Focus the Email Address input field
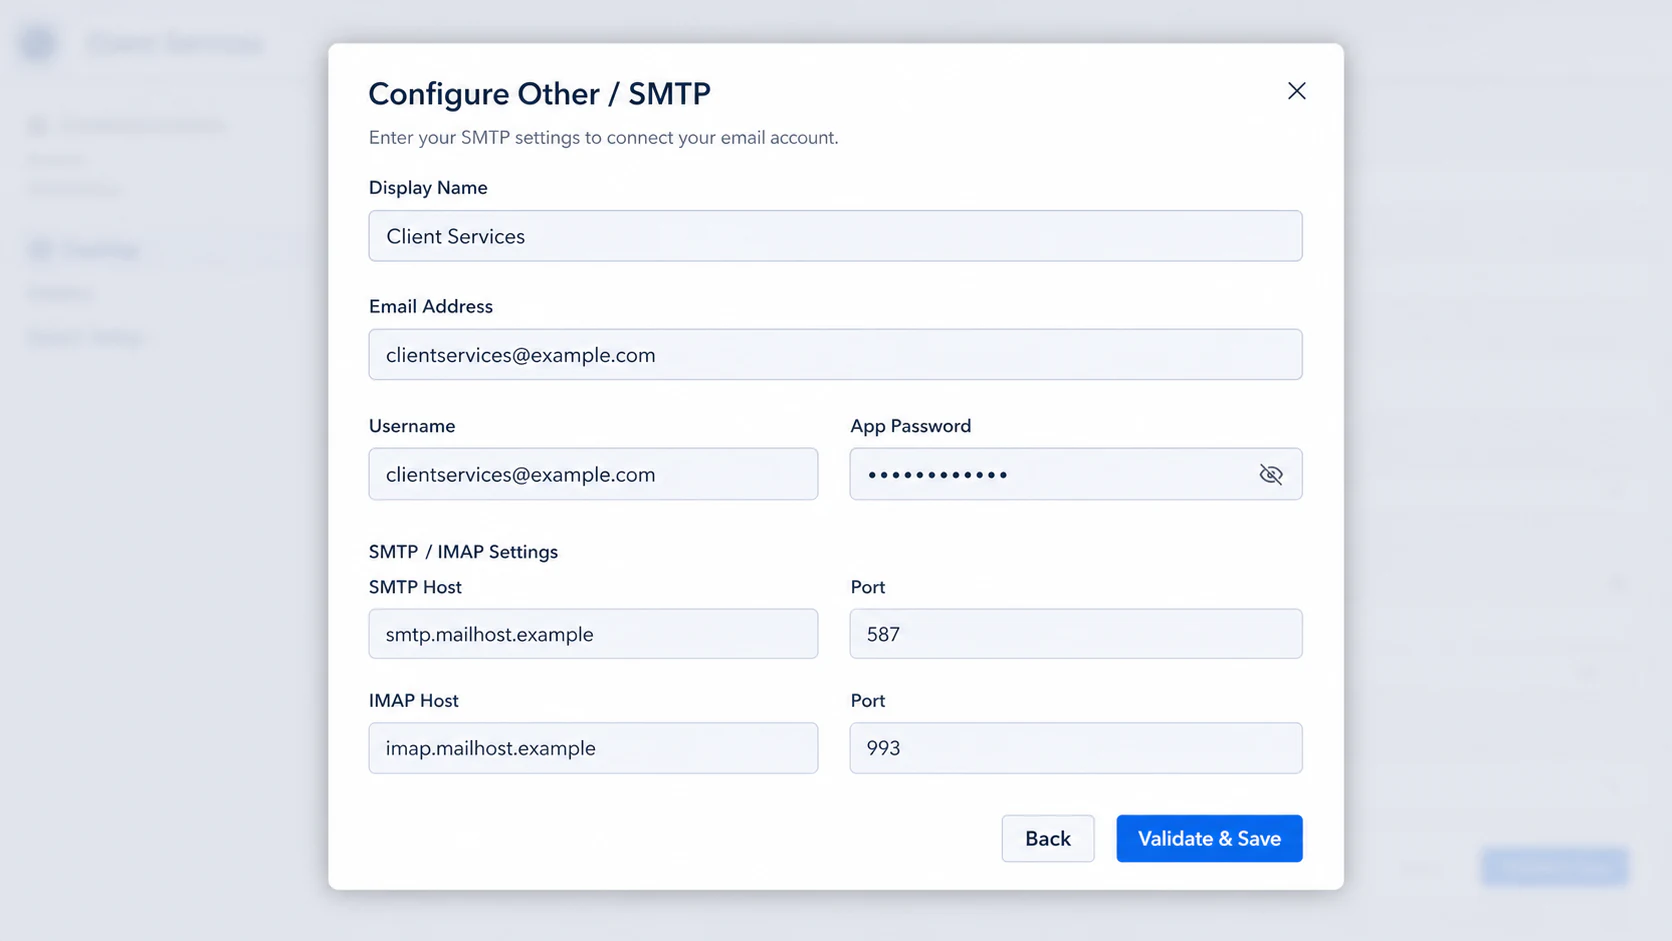1672x941 pixels. 835,355
